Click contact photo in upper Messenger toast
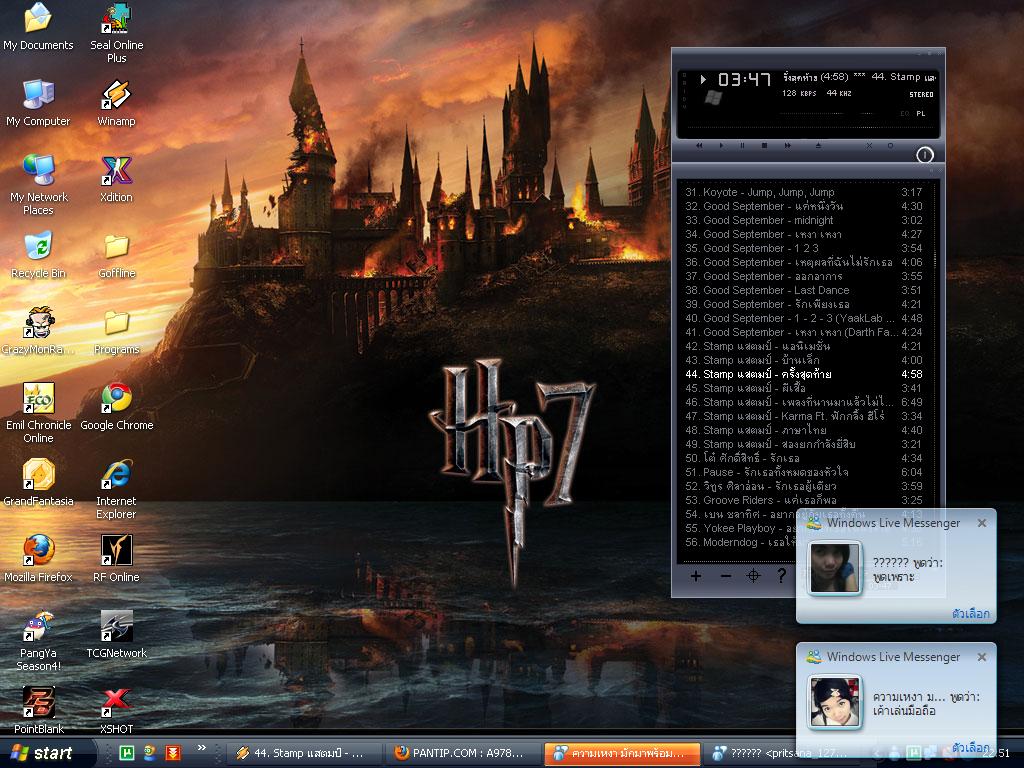Image resolution: width=1024 pixels, height=768 pixels. point(835,568)
